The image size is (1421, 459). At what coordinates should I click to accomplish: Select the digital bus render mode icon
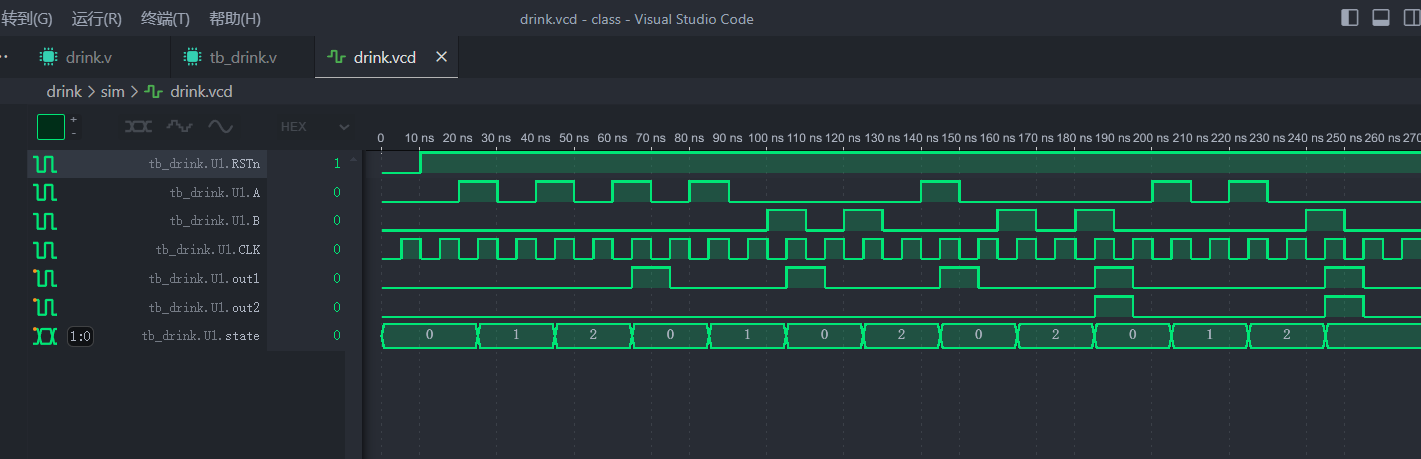point(138,127)
